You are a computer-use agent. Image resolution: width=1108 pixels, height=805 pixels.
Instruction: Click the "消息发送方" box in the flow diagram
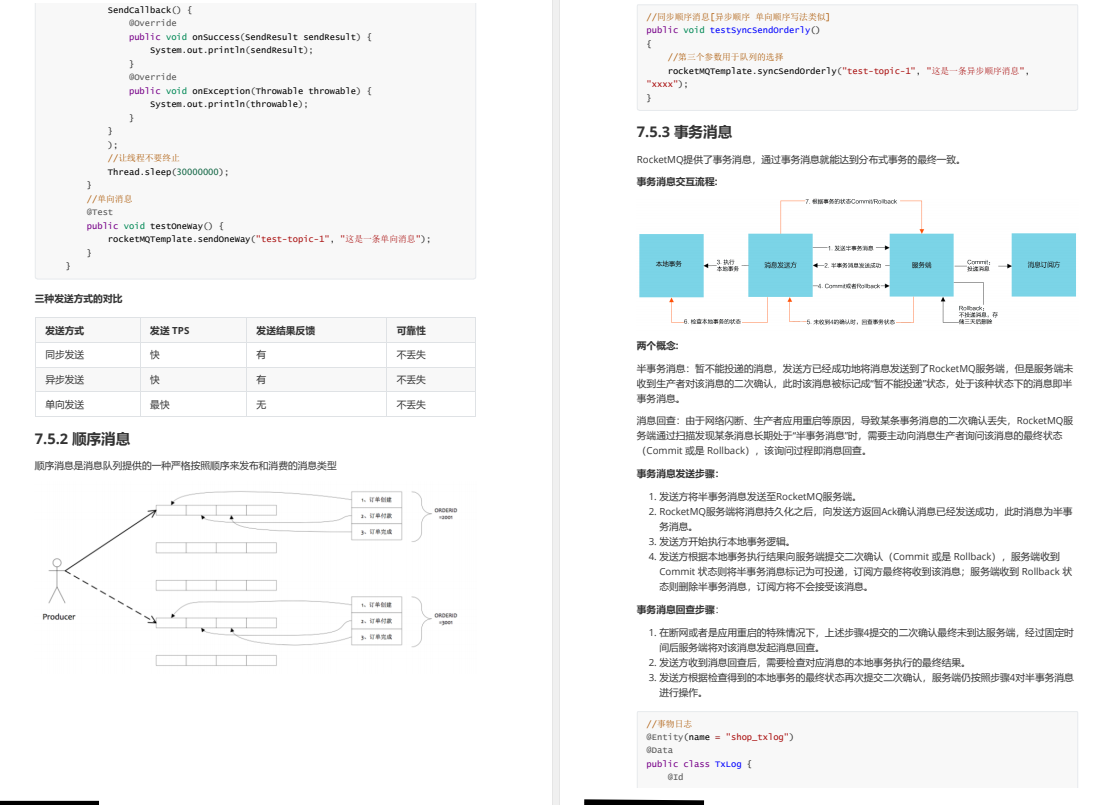pyautogui.click(x=780, y=265)
